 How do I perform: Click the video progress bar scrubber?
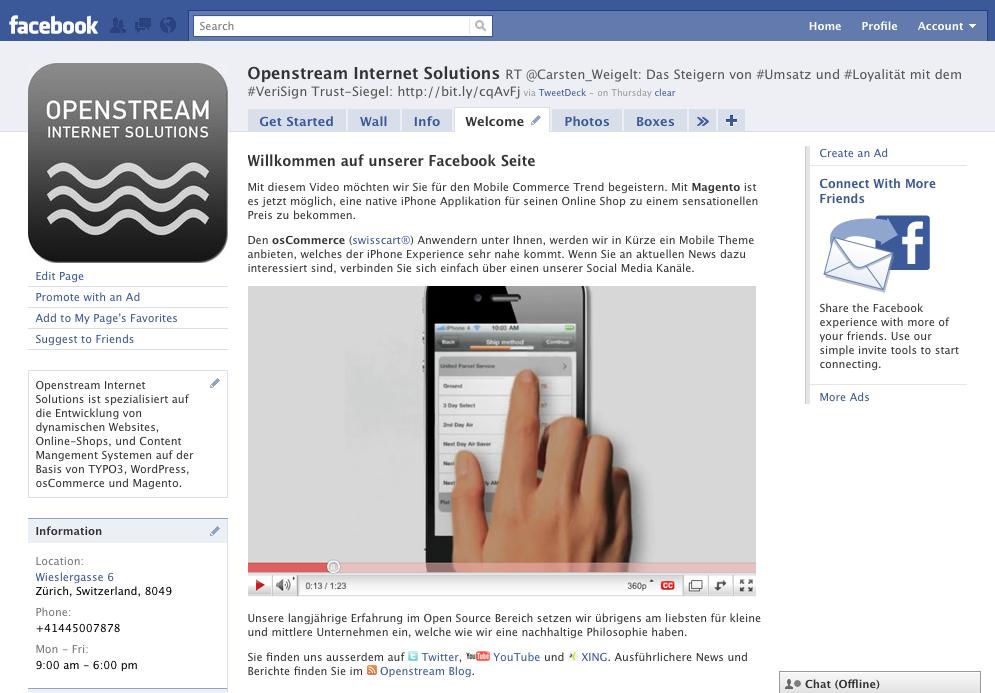click(334, 567)
